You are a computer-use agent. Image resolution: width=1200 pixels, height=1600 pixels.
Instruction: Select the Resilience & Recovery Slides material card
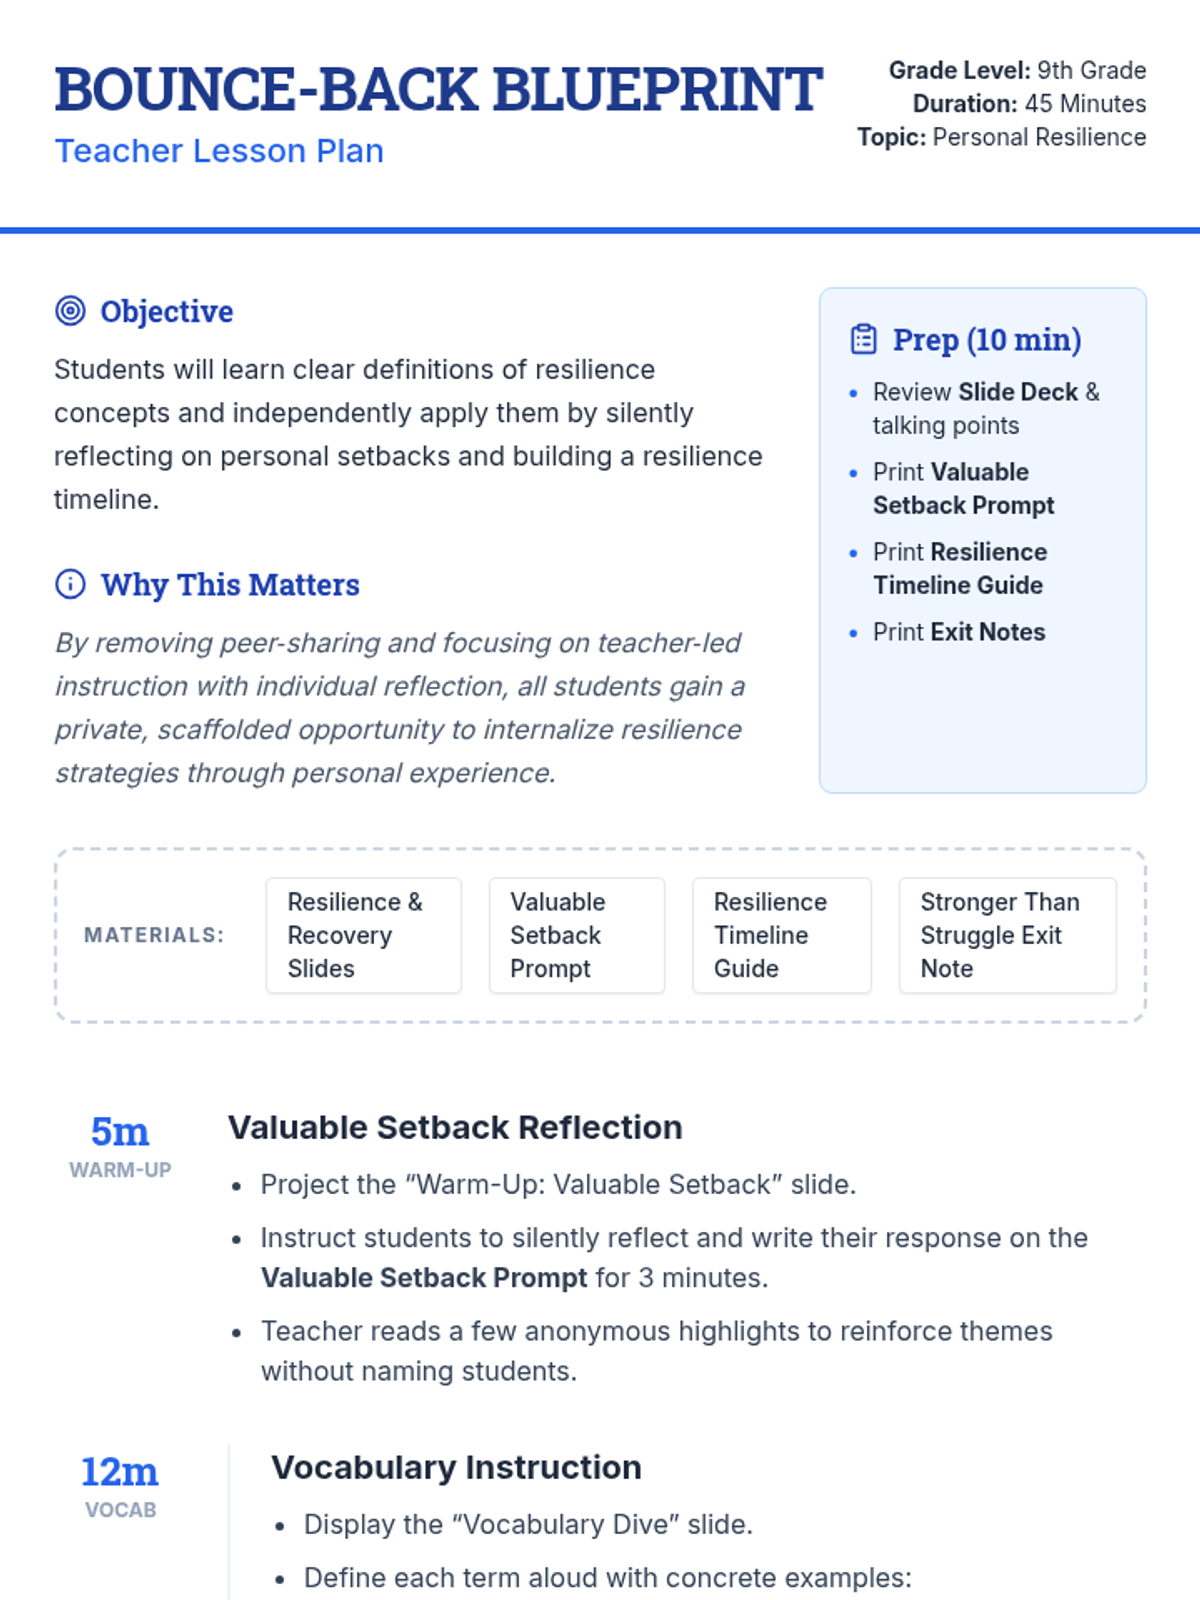[x=363, y=935]
